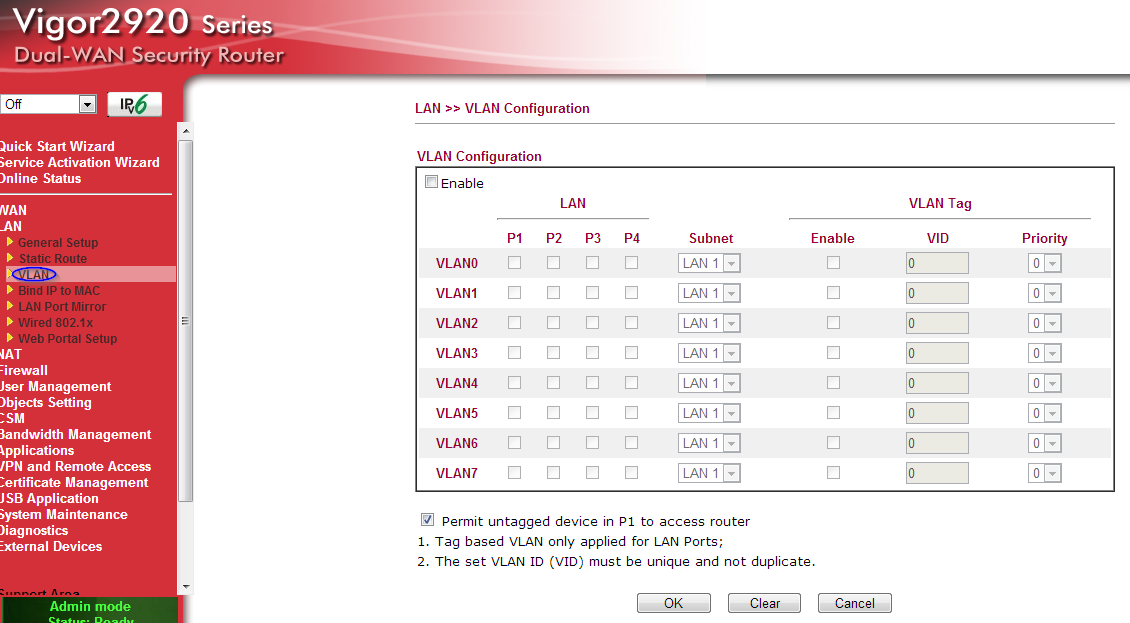The width and height of the screenshot is (1130, 623).
Task: Open the System Maintenance menu
Action: tap(63, 514)
